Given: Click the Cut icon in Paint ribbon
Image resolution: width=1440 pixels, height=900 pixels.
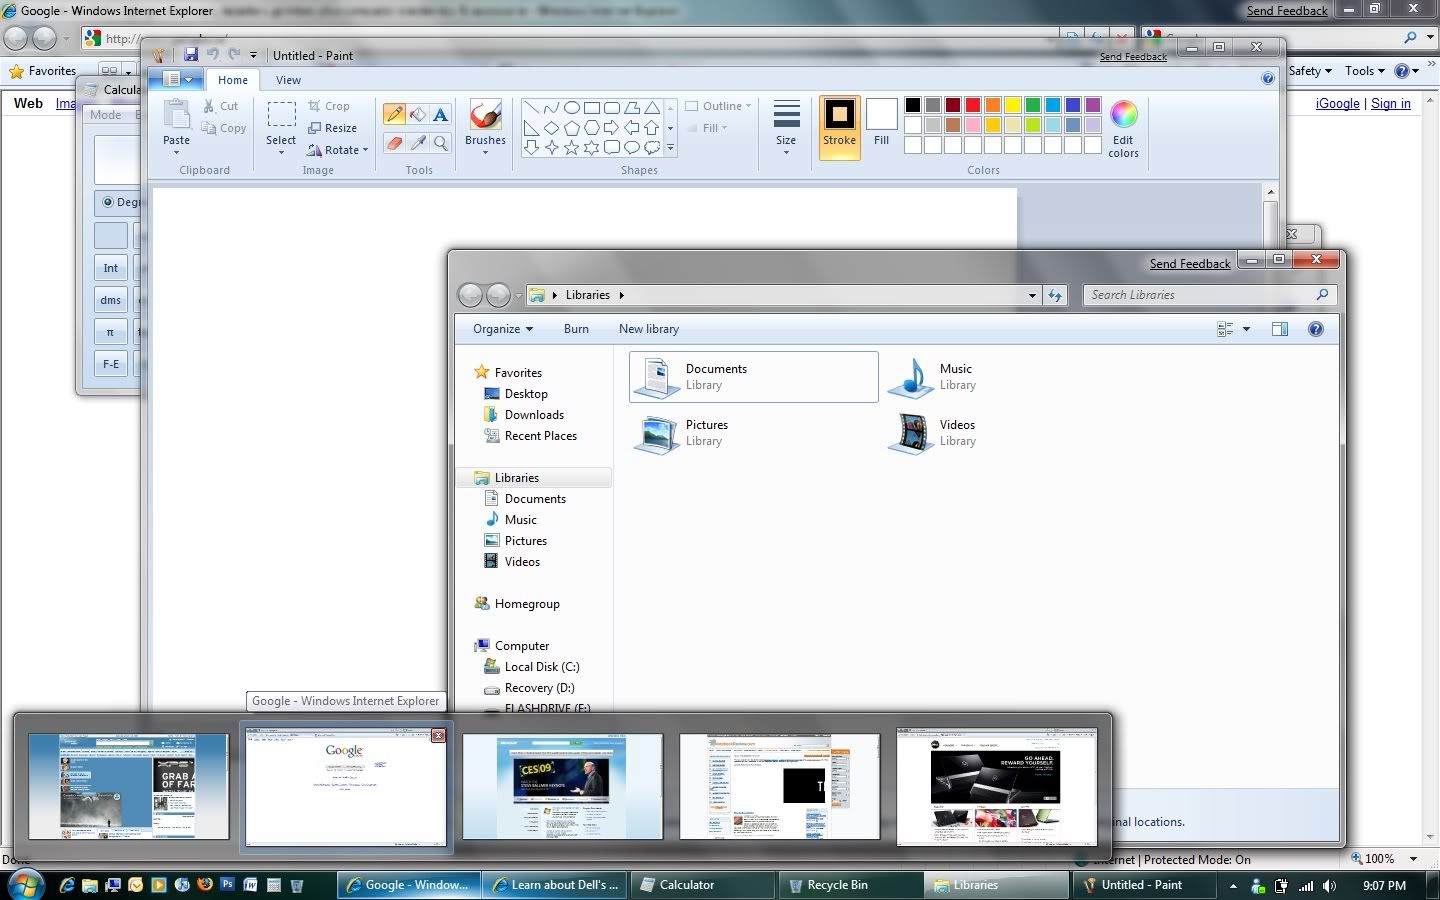Looking at the screenshot, I should click(x=209, y=106).
